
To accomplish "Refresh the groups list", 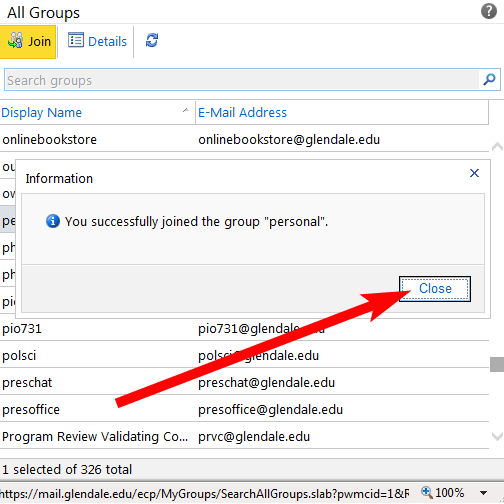I will (x=152, y=40).
